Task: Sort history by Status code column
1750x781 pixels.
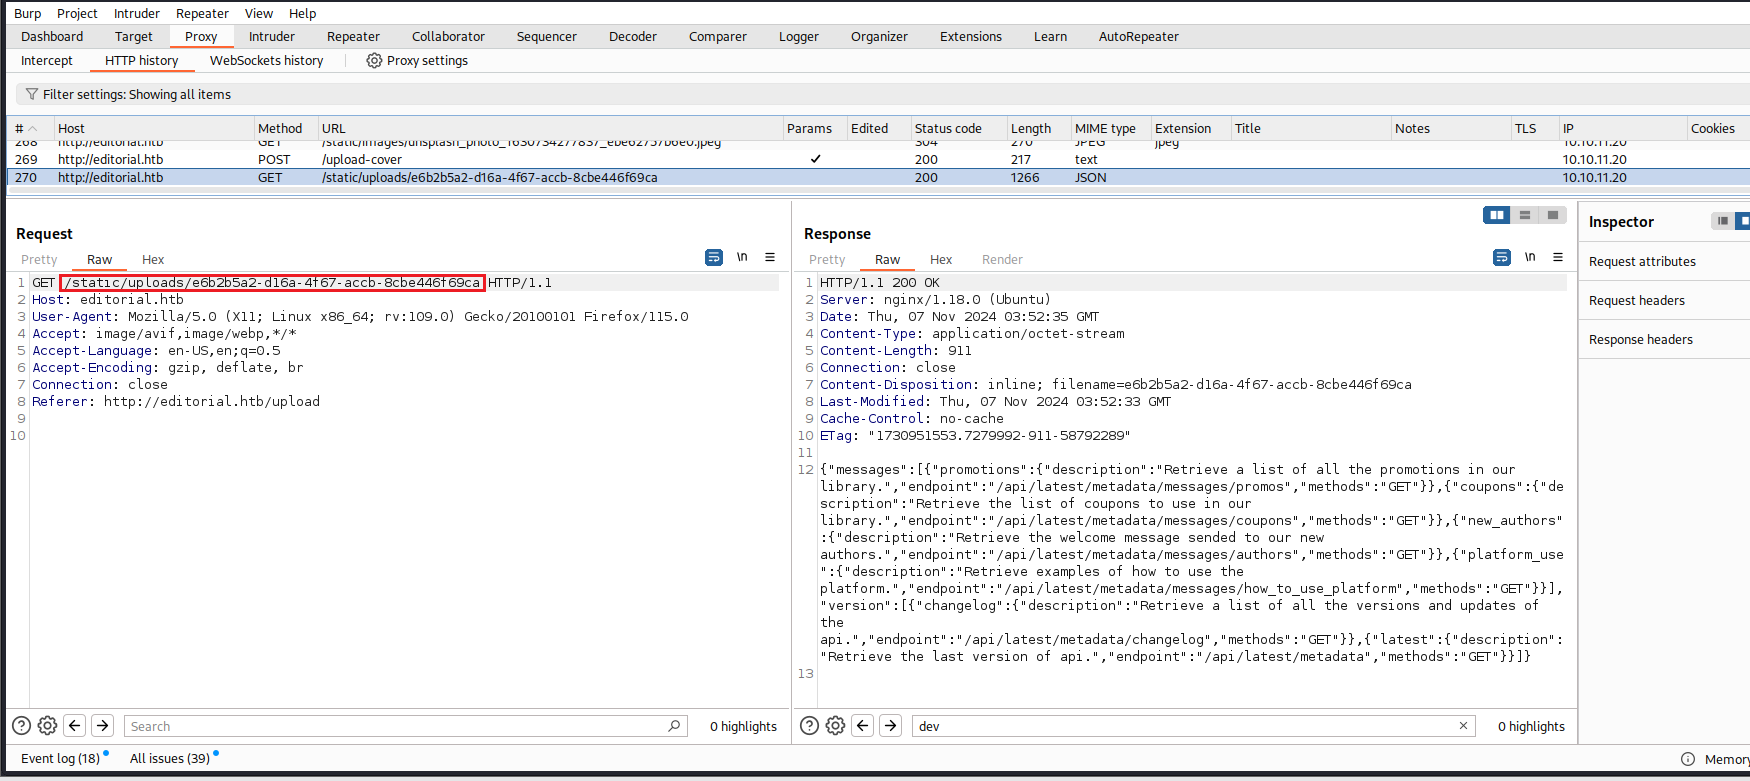Action: point(958,128)
